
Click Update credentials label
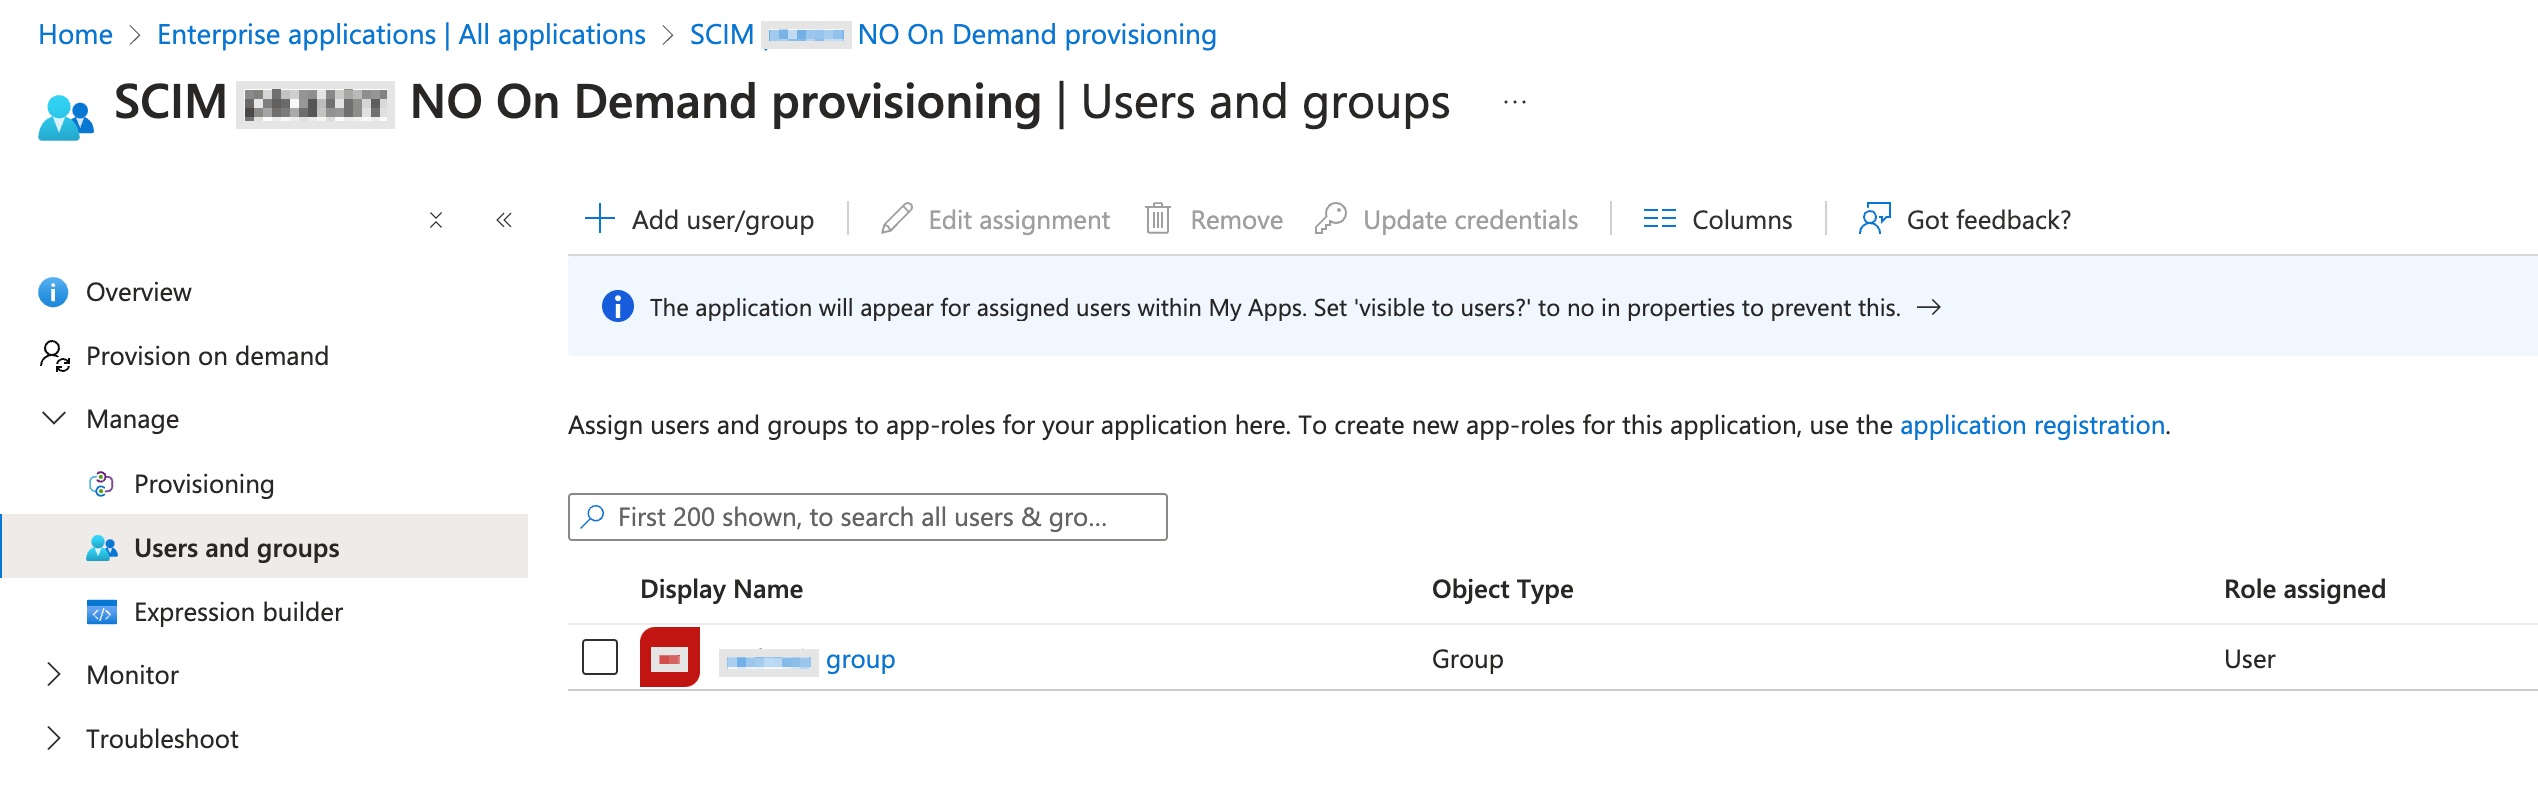click(1470, 220)
